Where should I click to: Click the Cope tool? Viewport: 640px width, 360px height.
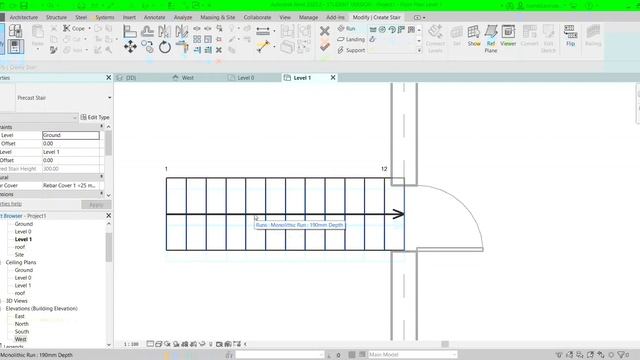[74, 28]
